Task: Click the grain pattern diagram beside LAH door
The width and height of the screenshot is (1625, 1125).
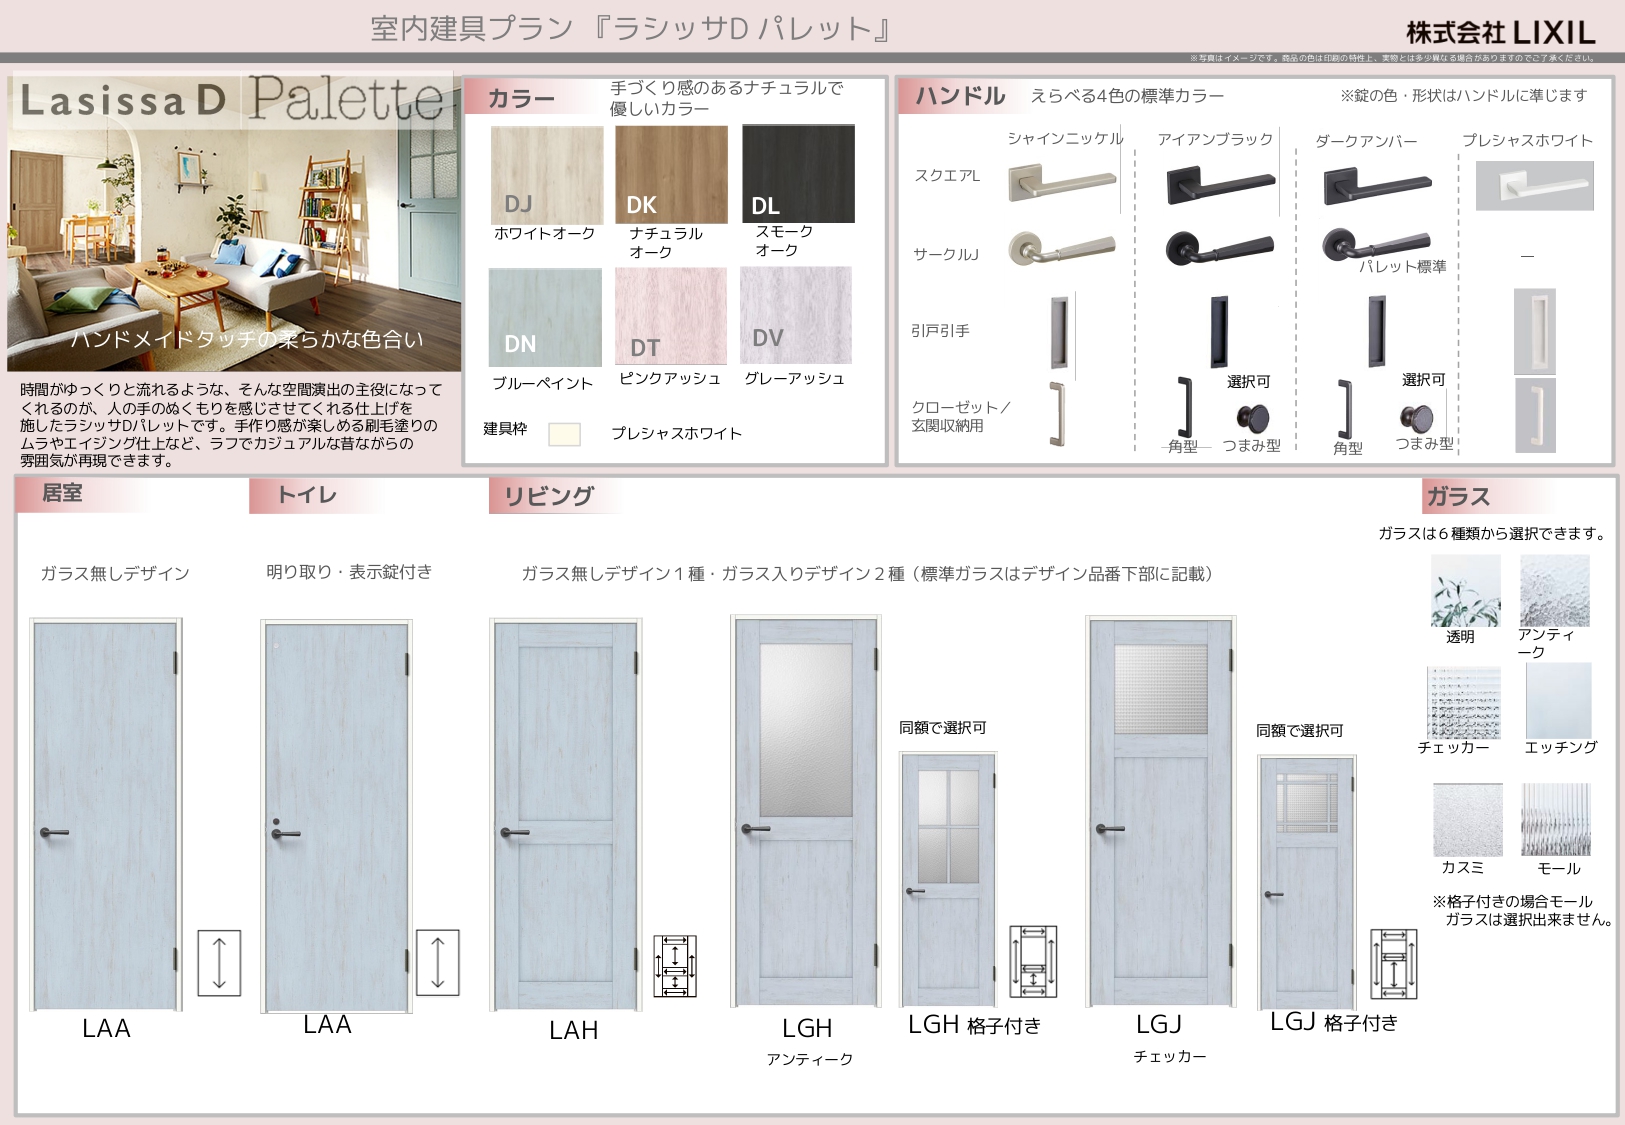Action: click(x=675, y=966)
